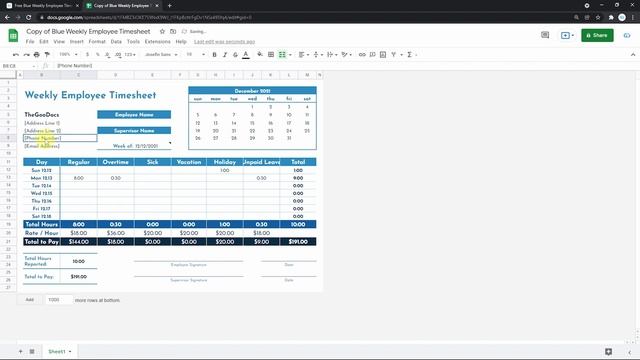640x360 pixels.
Task: Toggle strikethrough formatting
Action: pyautogui.click(x=235, y=55)
